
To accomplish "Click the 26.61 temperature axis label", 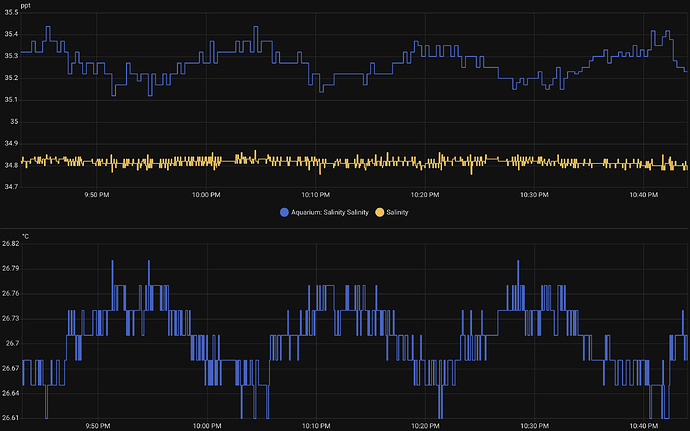I will pyautogui.click(x=11, y=418).
